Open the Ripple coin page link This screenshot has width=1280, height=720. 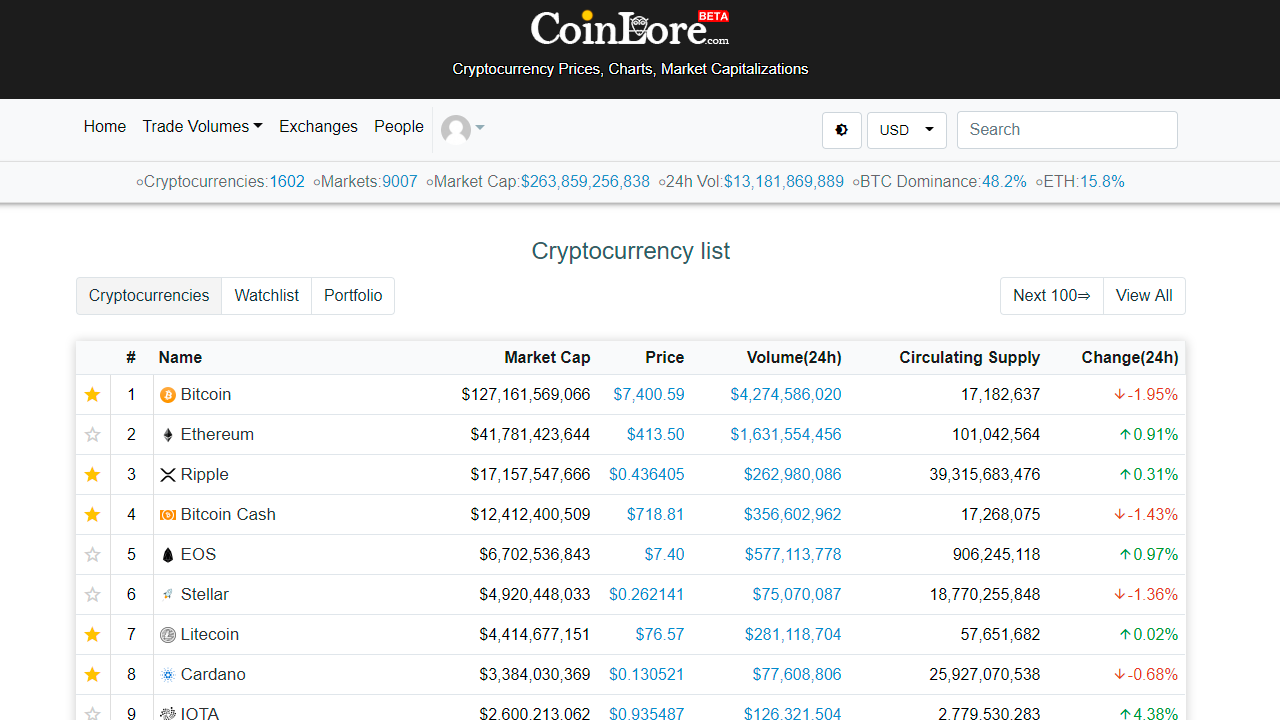pos(205,475)
